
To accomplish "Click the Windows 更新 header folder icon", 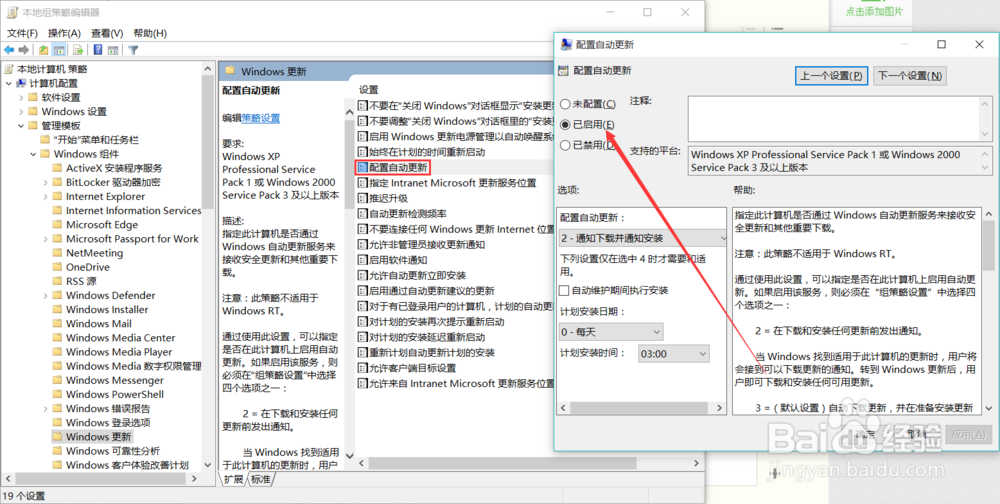I will tap(230, 71).
